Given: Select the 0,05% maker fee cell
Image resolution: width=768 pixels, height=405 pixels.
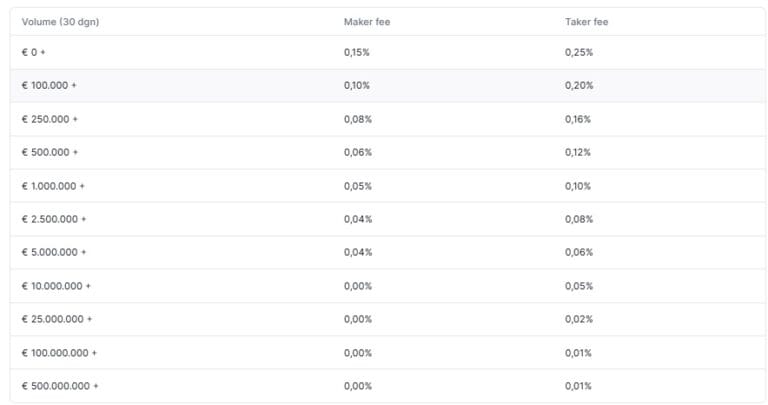Looking at the screenshot, I should pyautogui.click(x=357, y=186).
